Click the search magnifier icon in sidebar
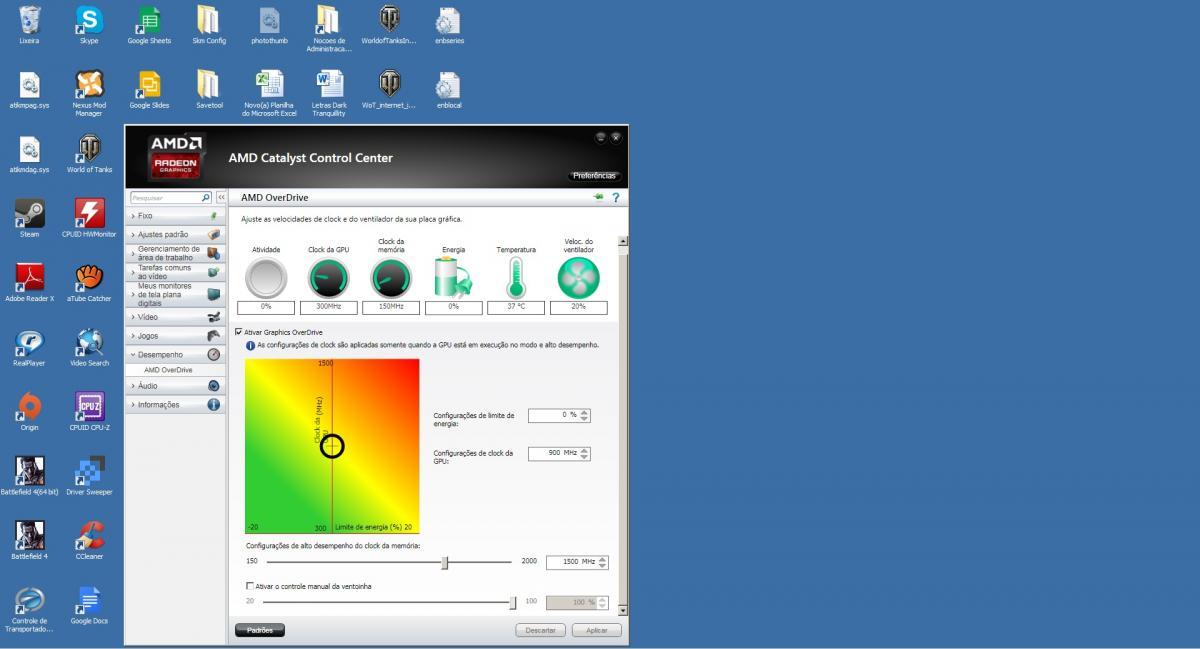This screenshot has width=1200, height=649. (206, 198)
